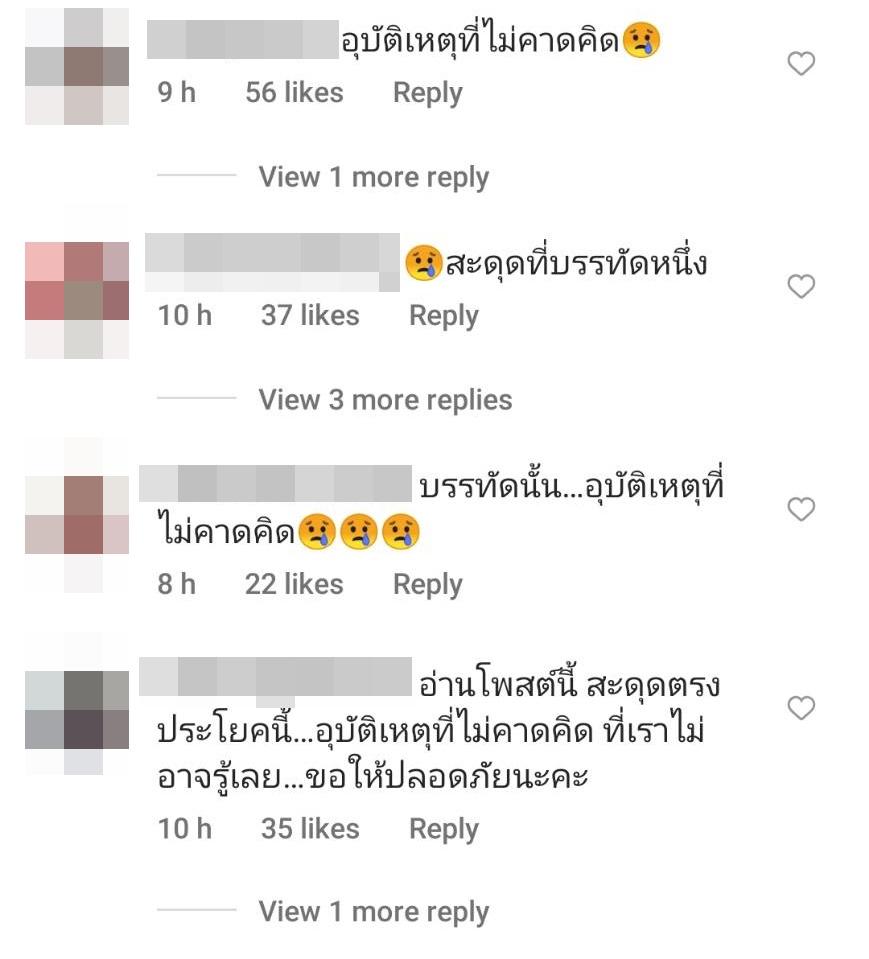Open the first commenter's blurred username
869x959 pixels.
click(243, 40)
